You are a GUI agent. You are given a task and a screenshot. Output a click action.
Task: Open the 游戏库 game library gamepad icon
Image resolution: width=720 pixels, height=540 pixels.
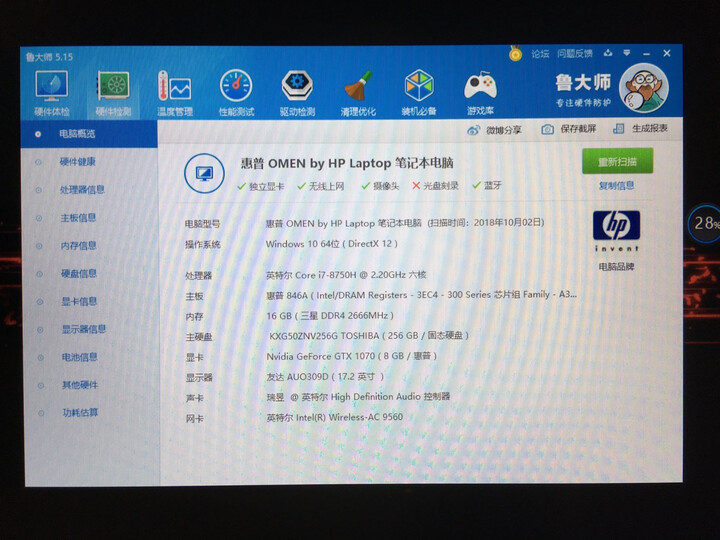[480, 93]
